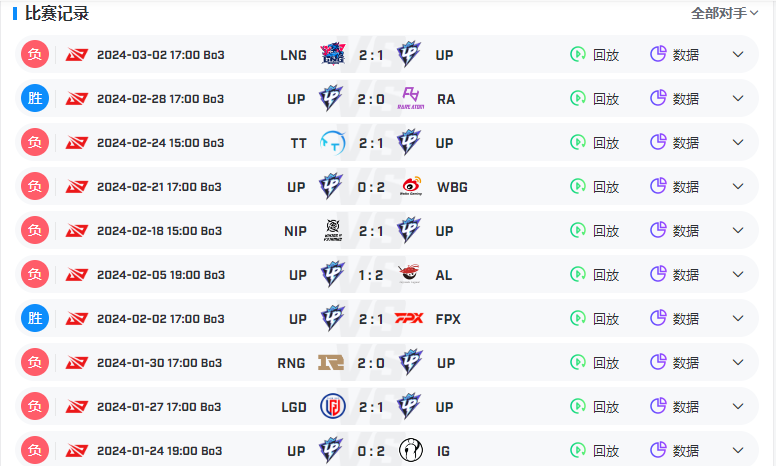Expand the 2024-02-21 UP vs WBG match

tap(738, 186)
